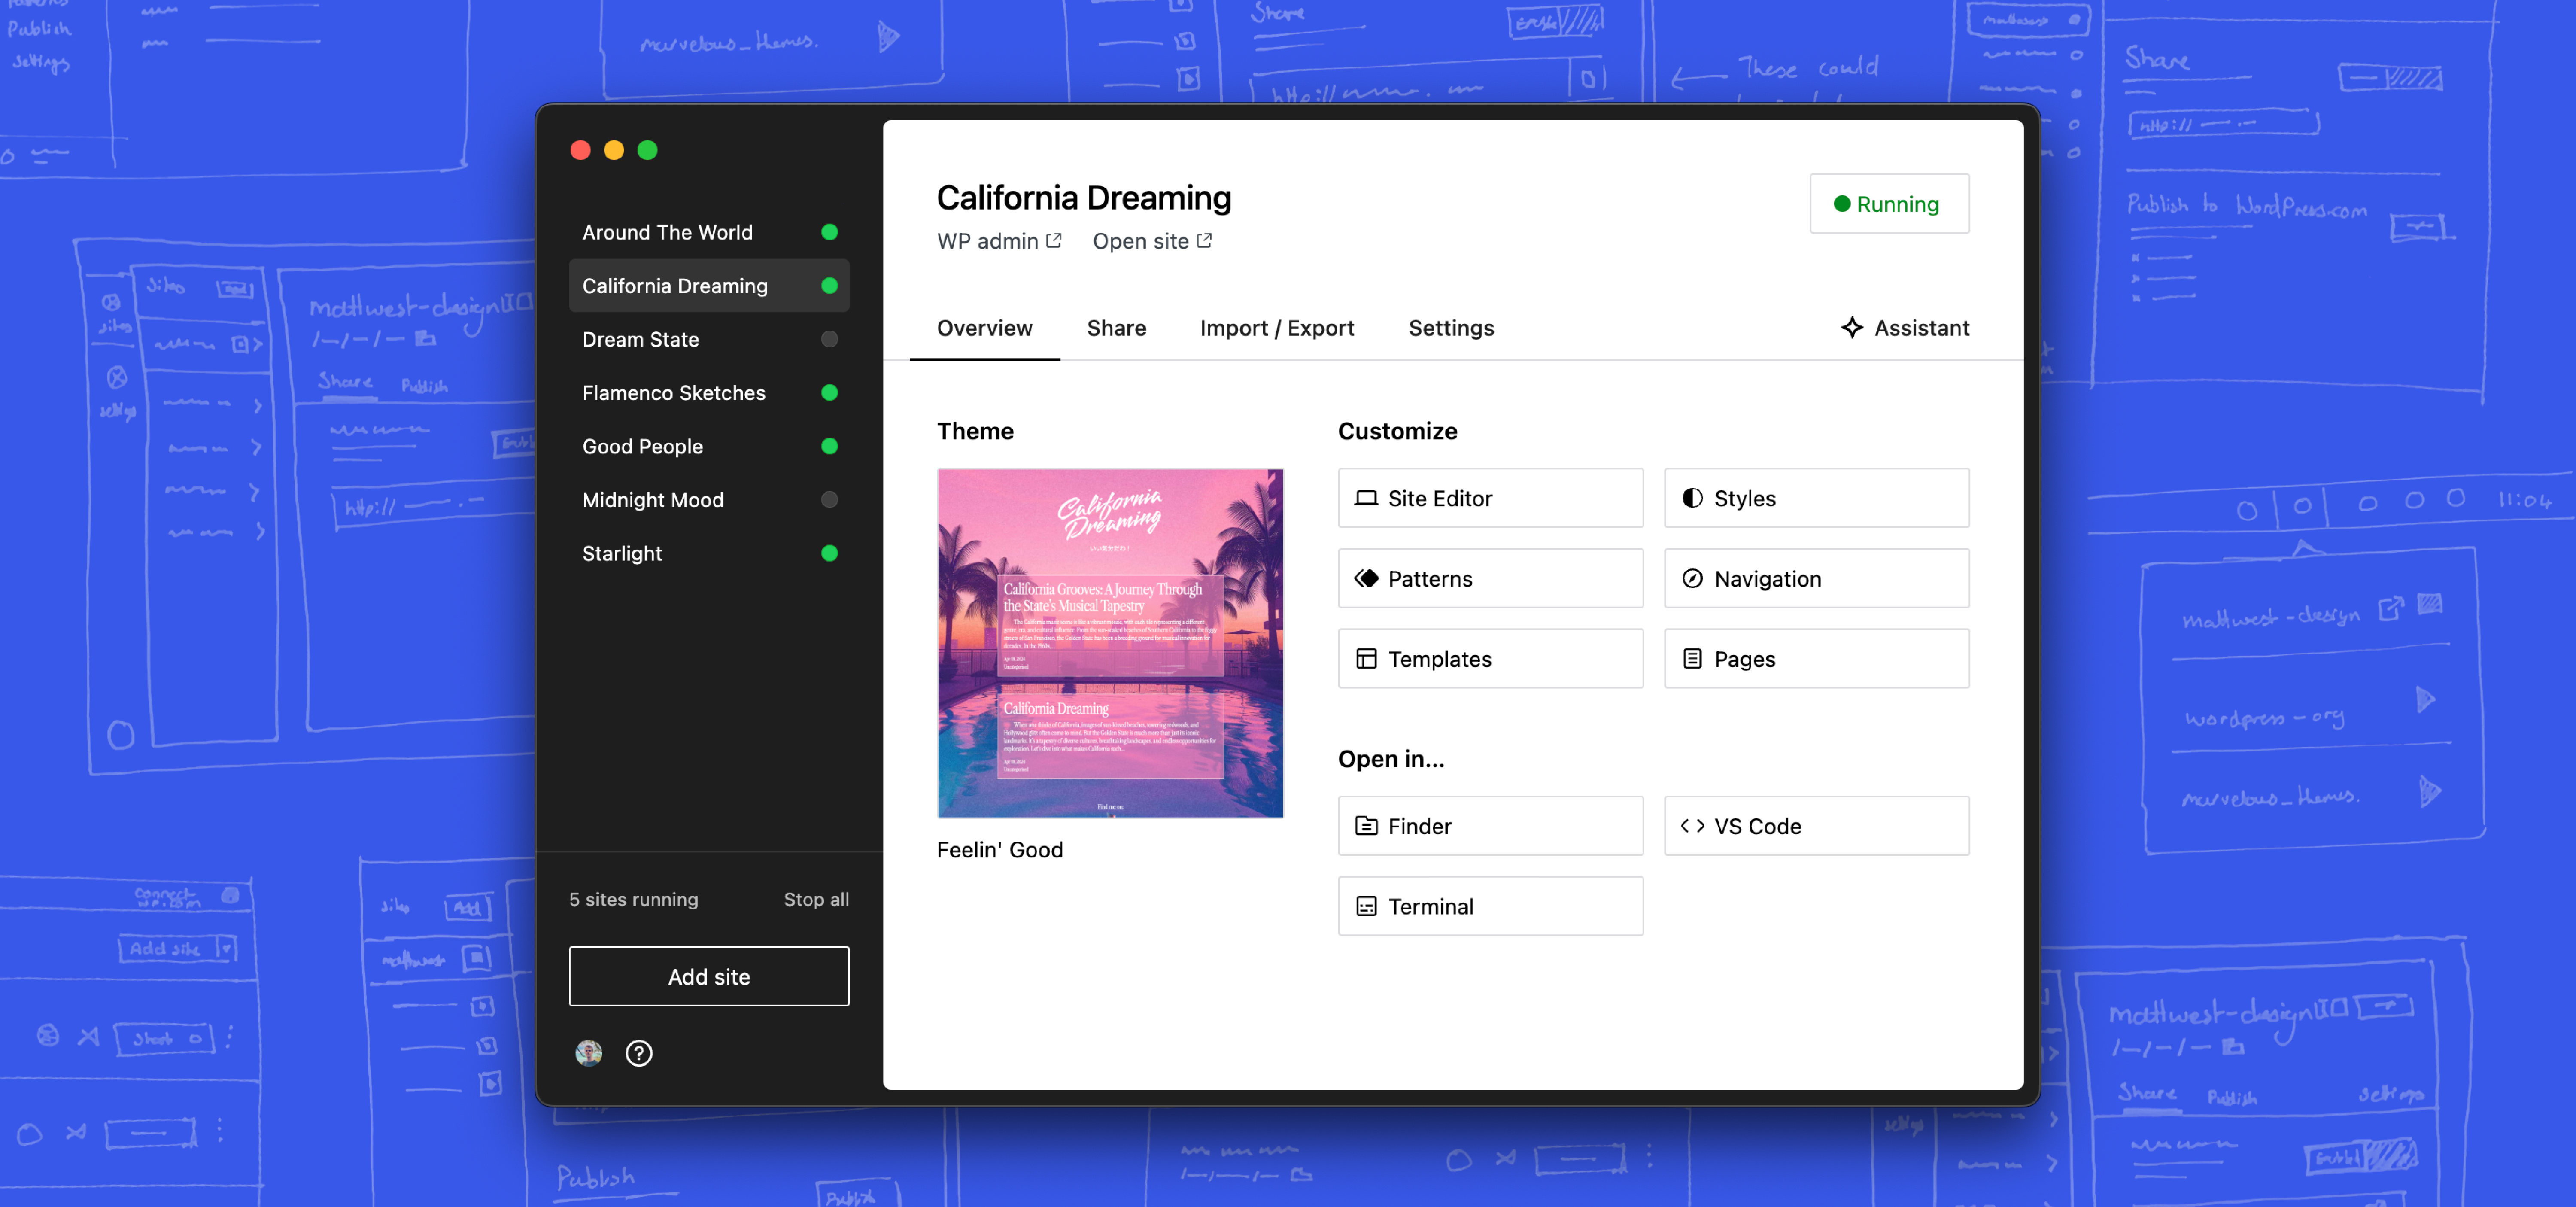This screenshot has height=1207, width=2576.
Task: Click the "5 sites running" status text
Action: 634,899
